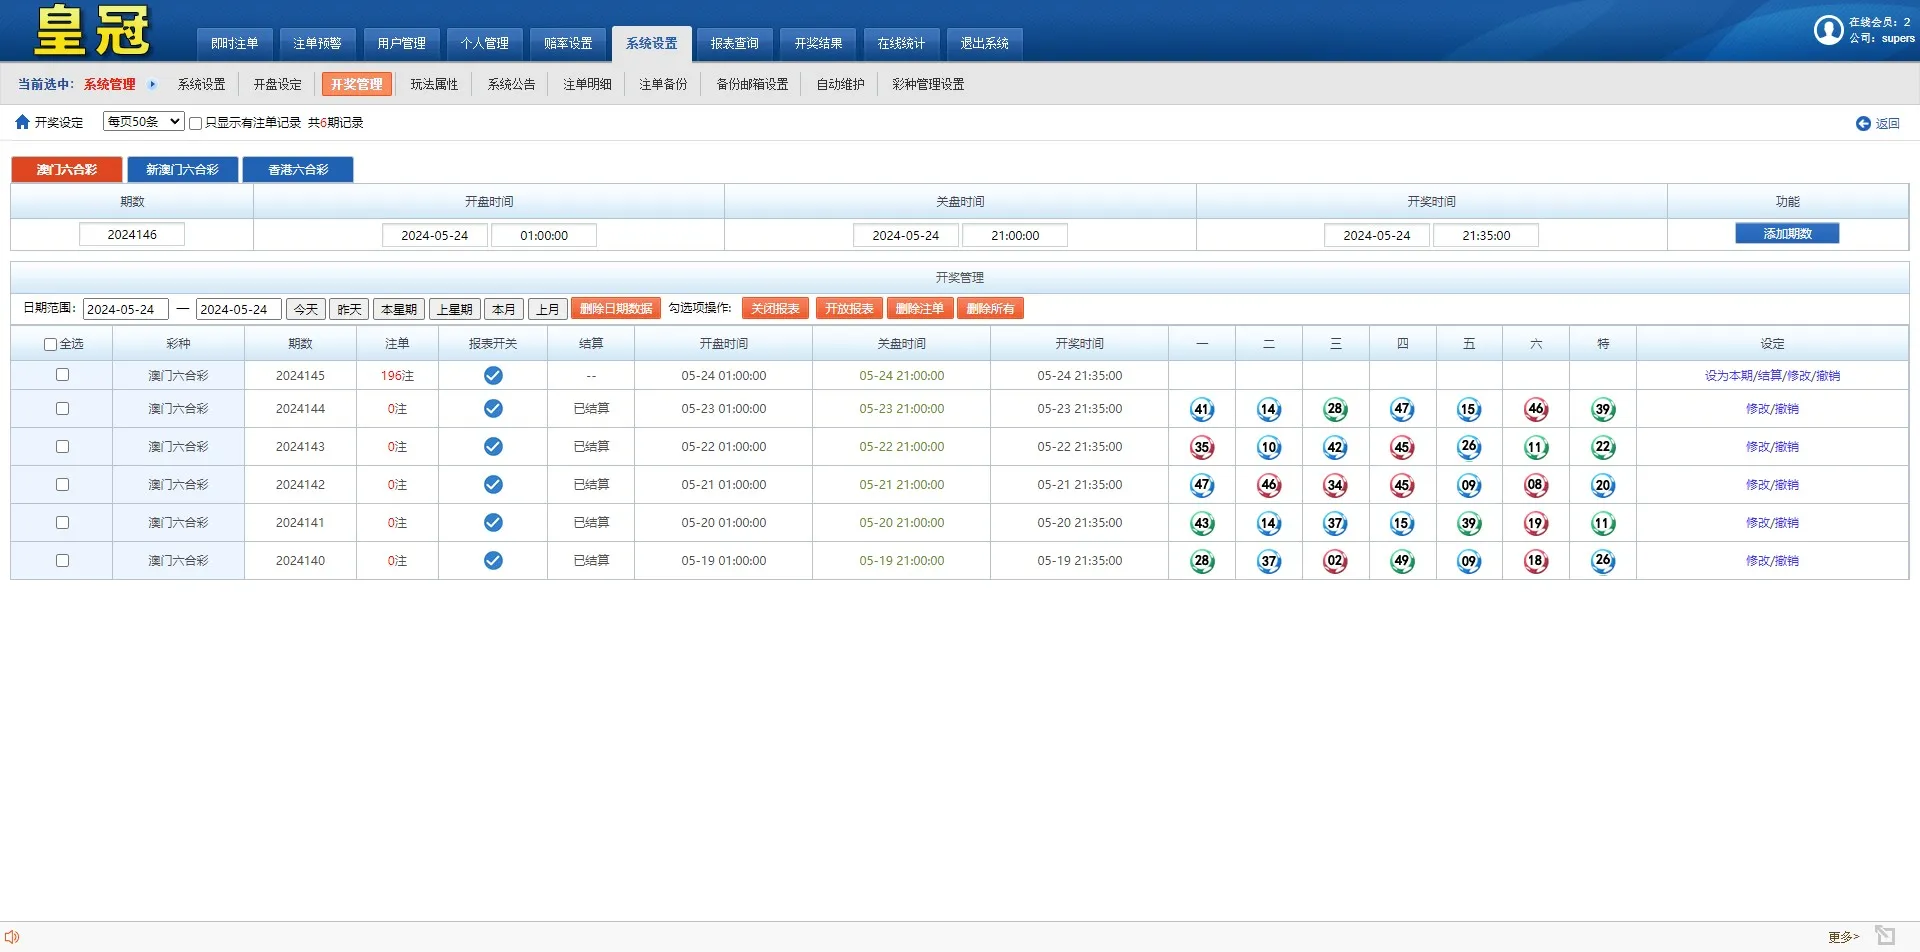
Task: Click the speaker icon in bottom-left corner
Action: click(x=12, y=937)
